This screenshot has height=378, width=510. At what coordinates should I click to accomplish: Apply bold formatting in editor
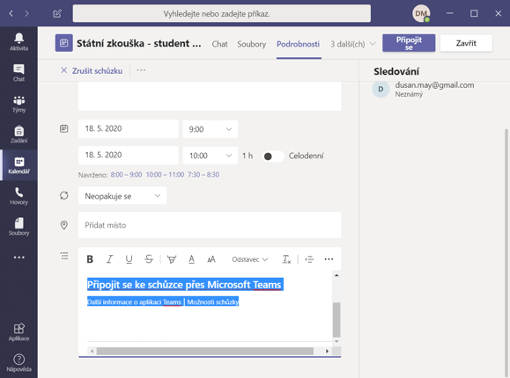click(90, 259)
